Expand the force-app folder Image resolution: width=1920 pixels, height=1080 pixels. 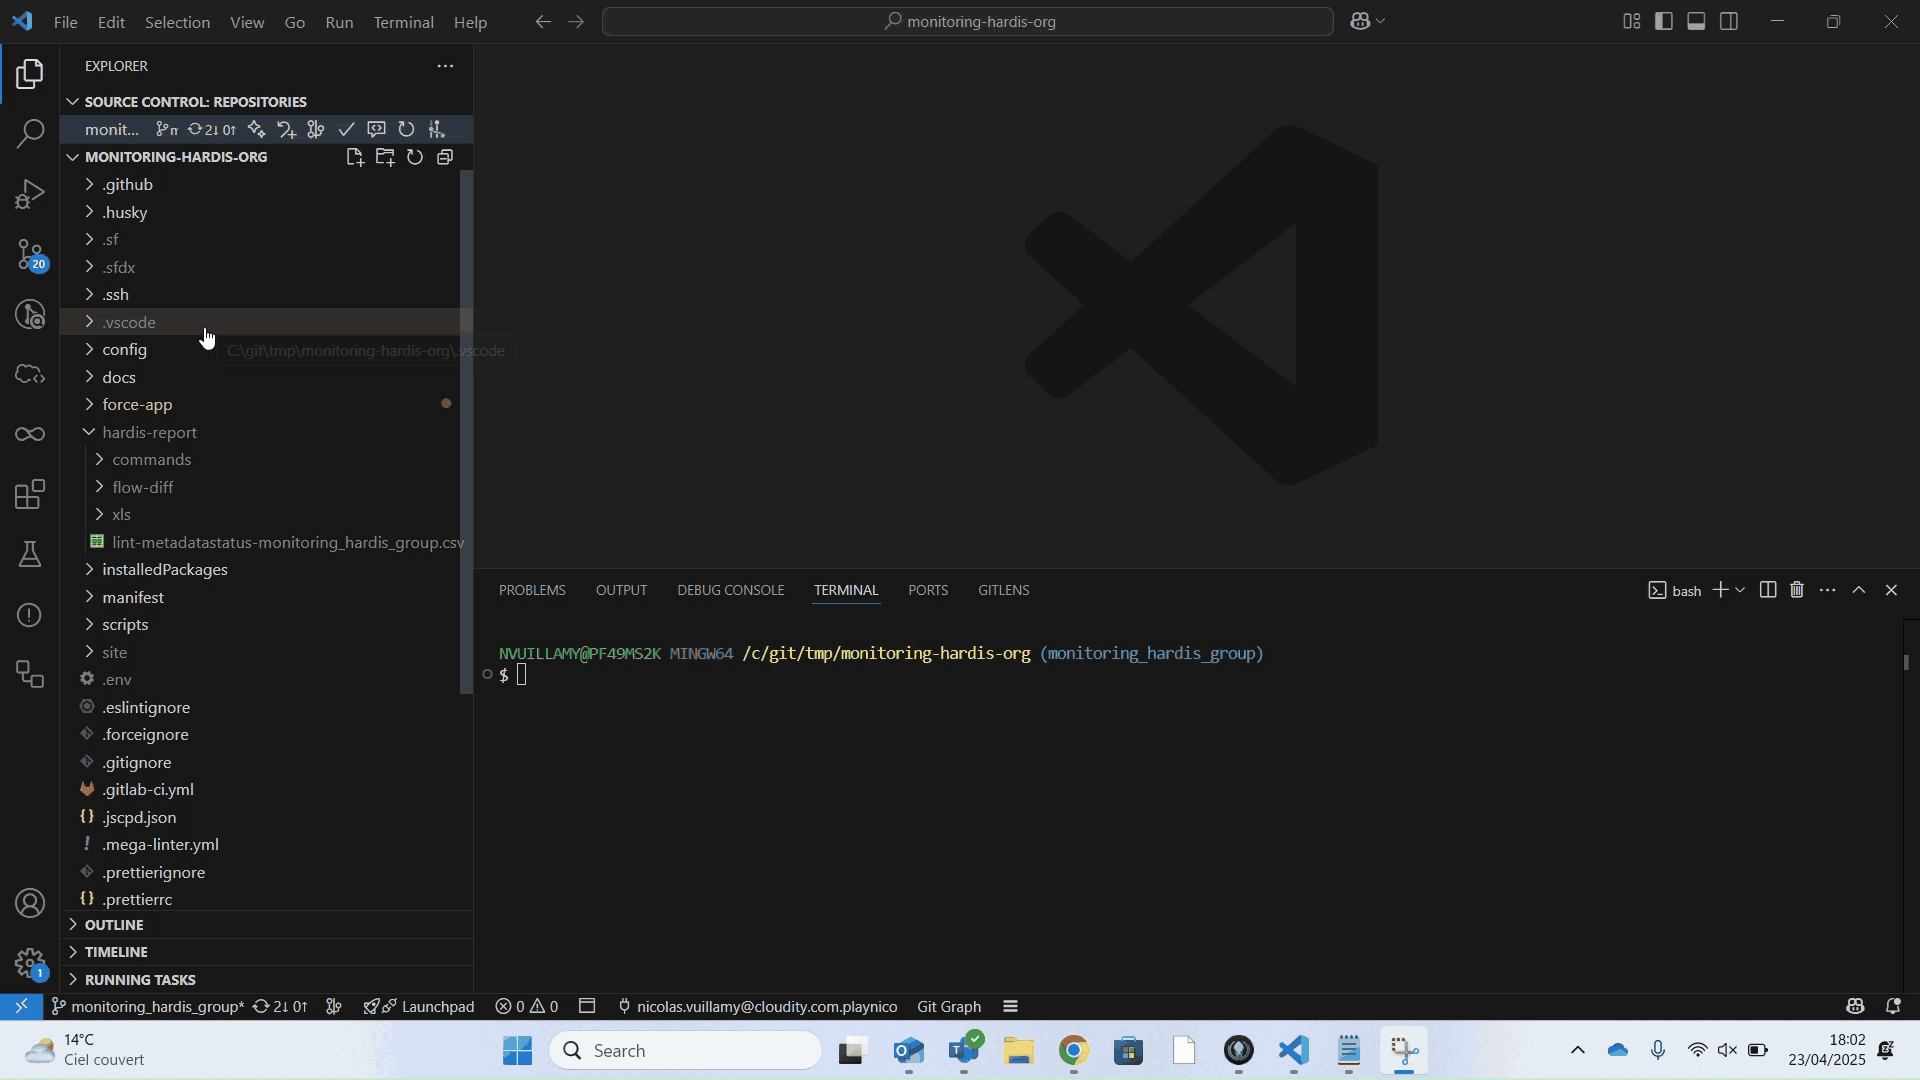[x=265, y=404]
